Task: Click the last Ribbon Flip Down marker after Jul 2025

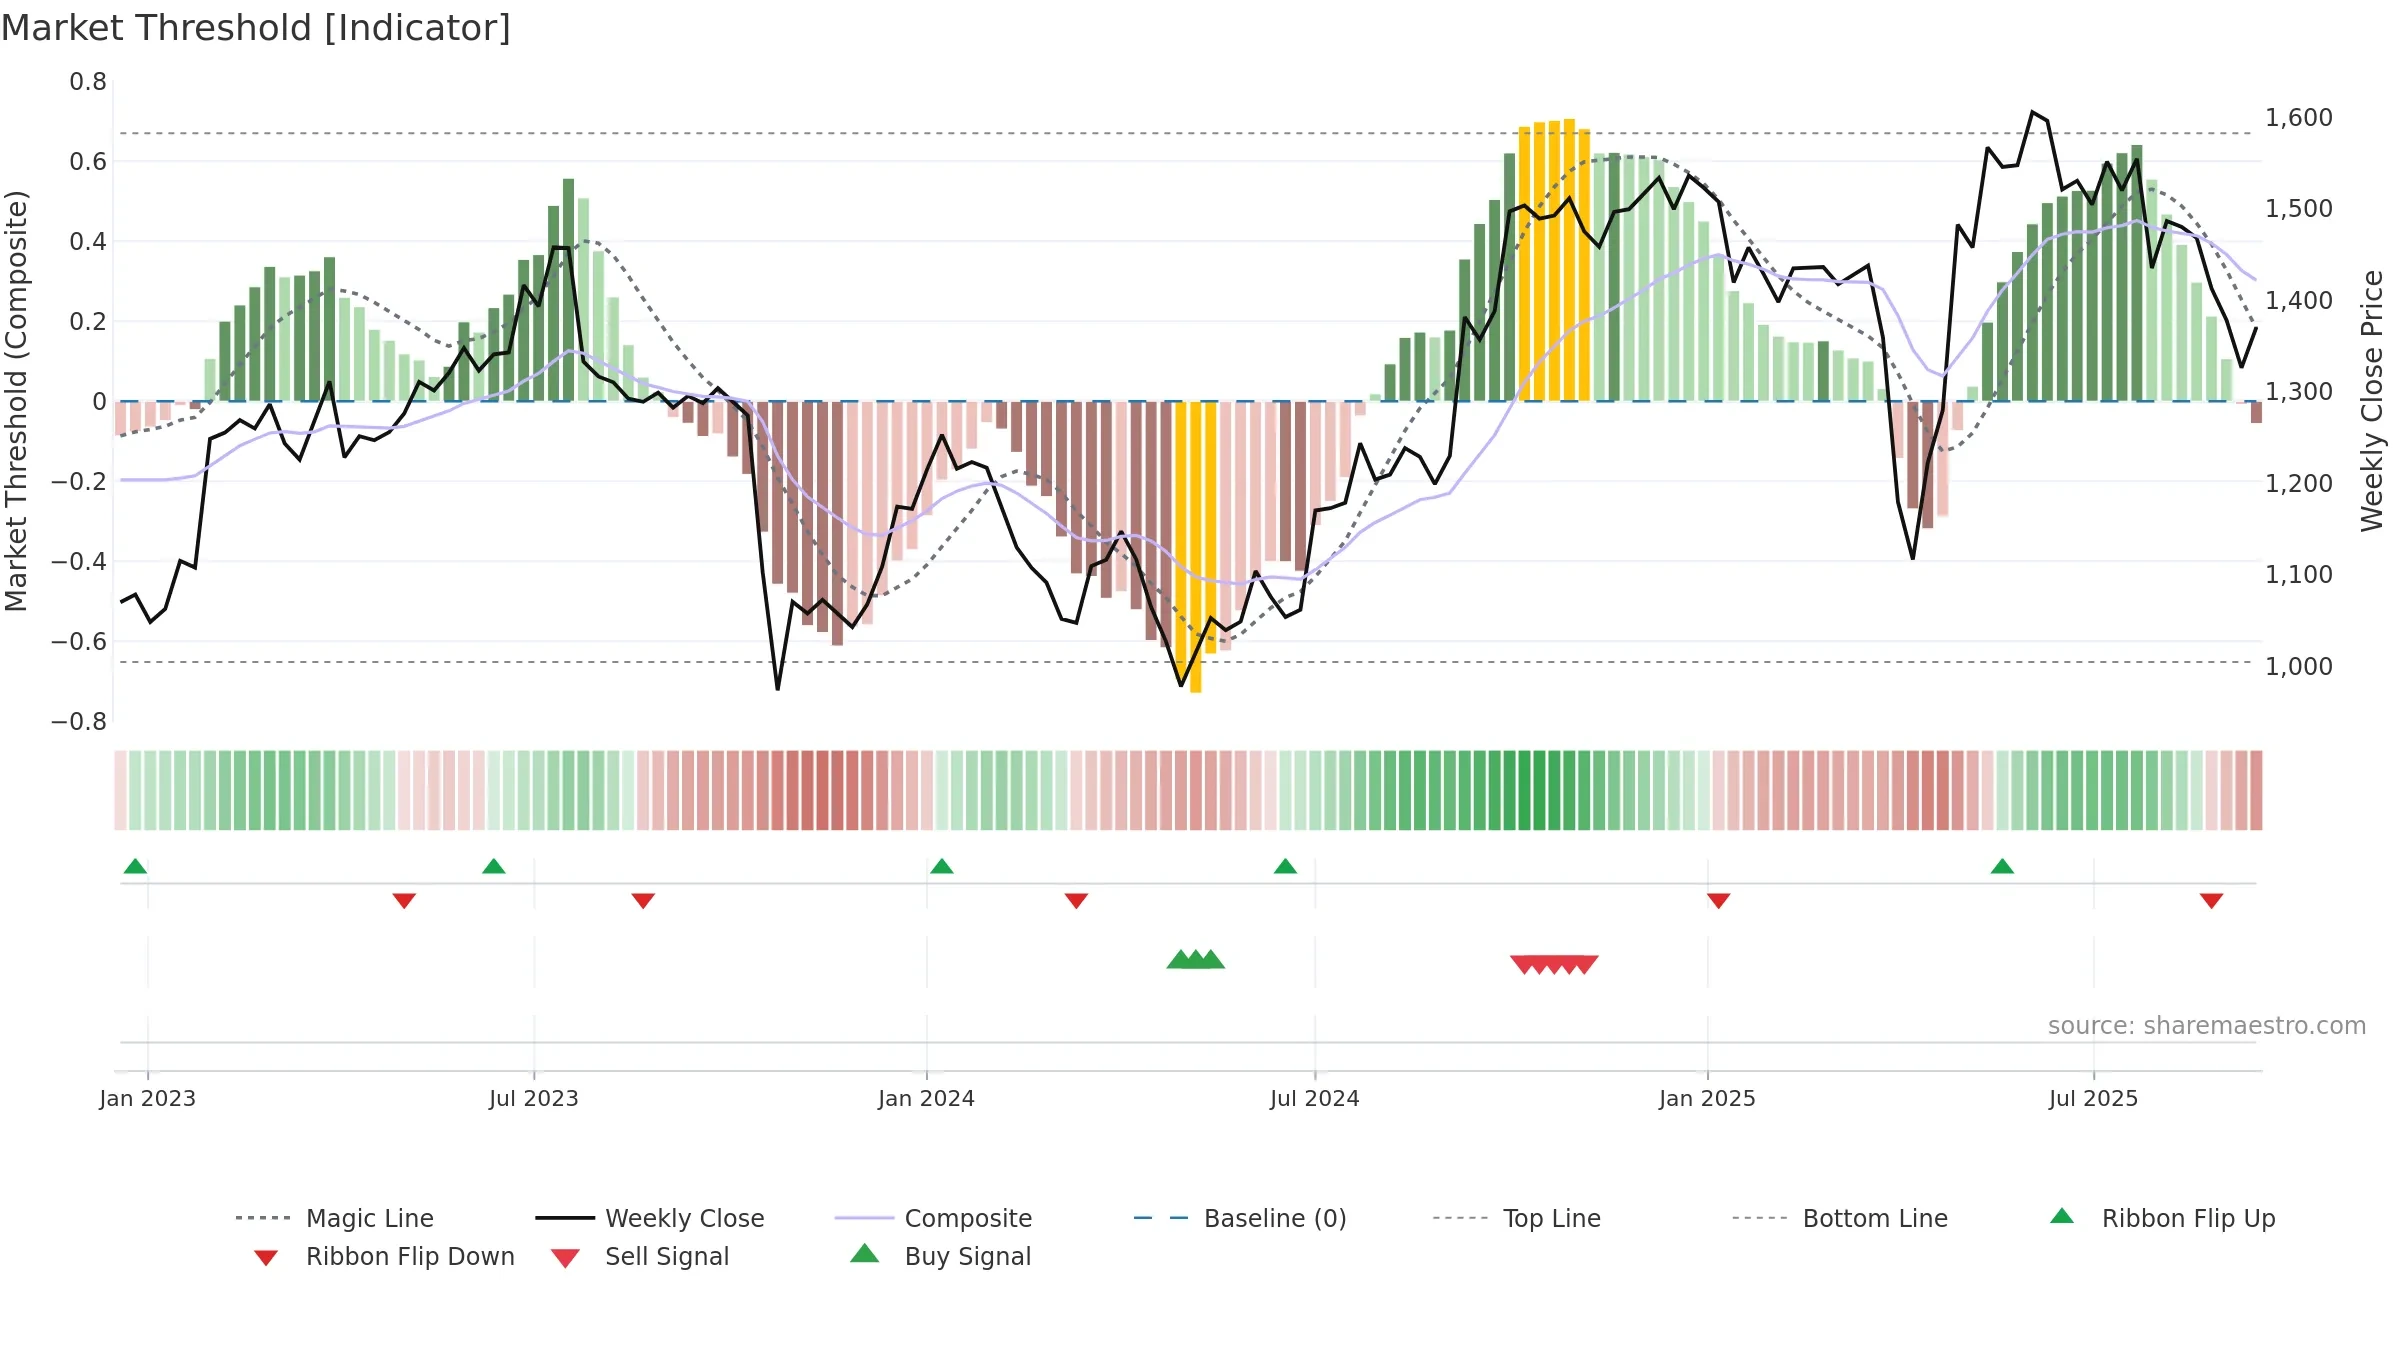Action: coord(2212,901)
